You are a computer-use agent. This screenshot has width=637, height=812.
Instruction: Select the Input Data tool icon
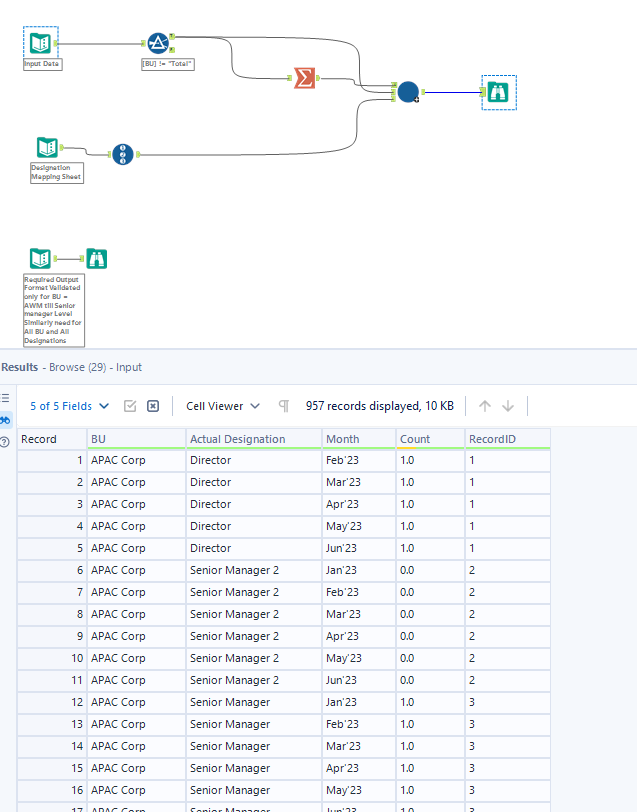click(x=40, y=43)
